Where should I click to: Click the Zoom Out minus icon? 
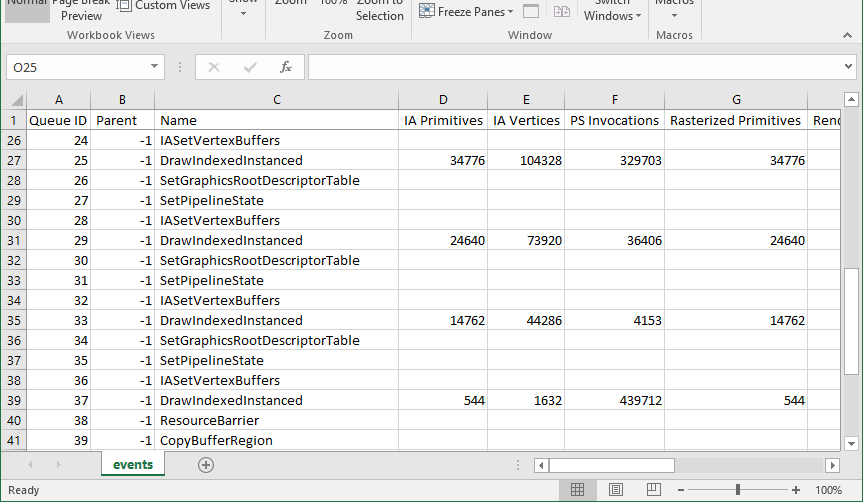682,490
